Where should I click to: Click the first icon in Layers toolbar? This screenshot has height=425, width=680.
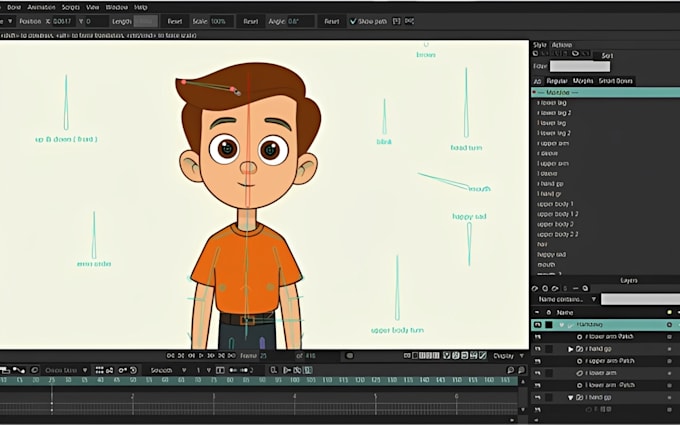(x=535, y=288)
